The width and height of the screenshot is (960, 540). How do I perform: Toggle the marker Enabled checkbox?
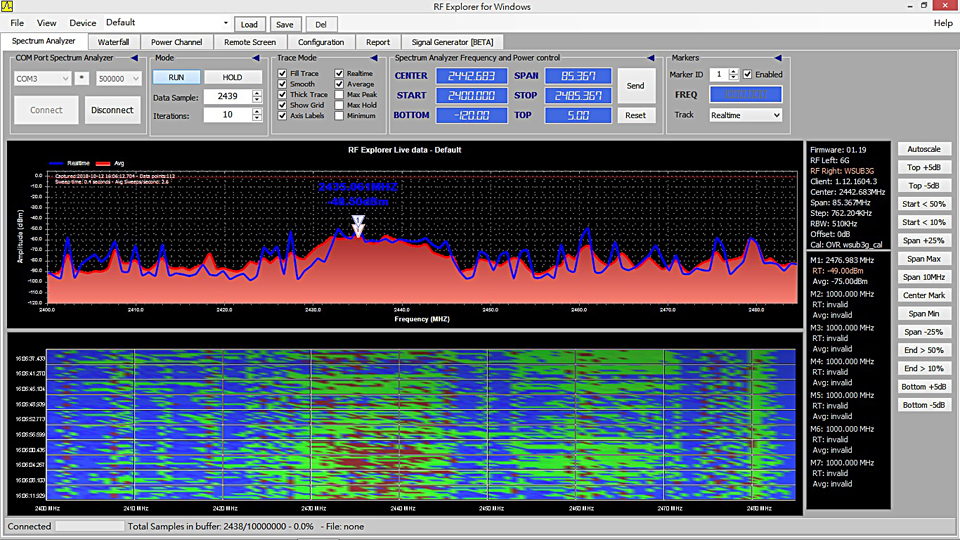(x=748, y=74)
